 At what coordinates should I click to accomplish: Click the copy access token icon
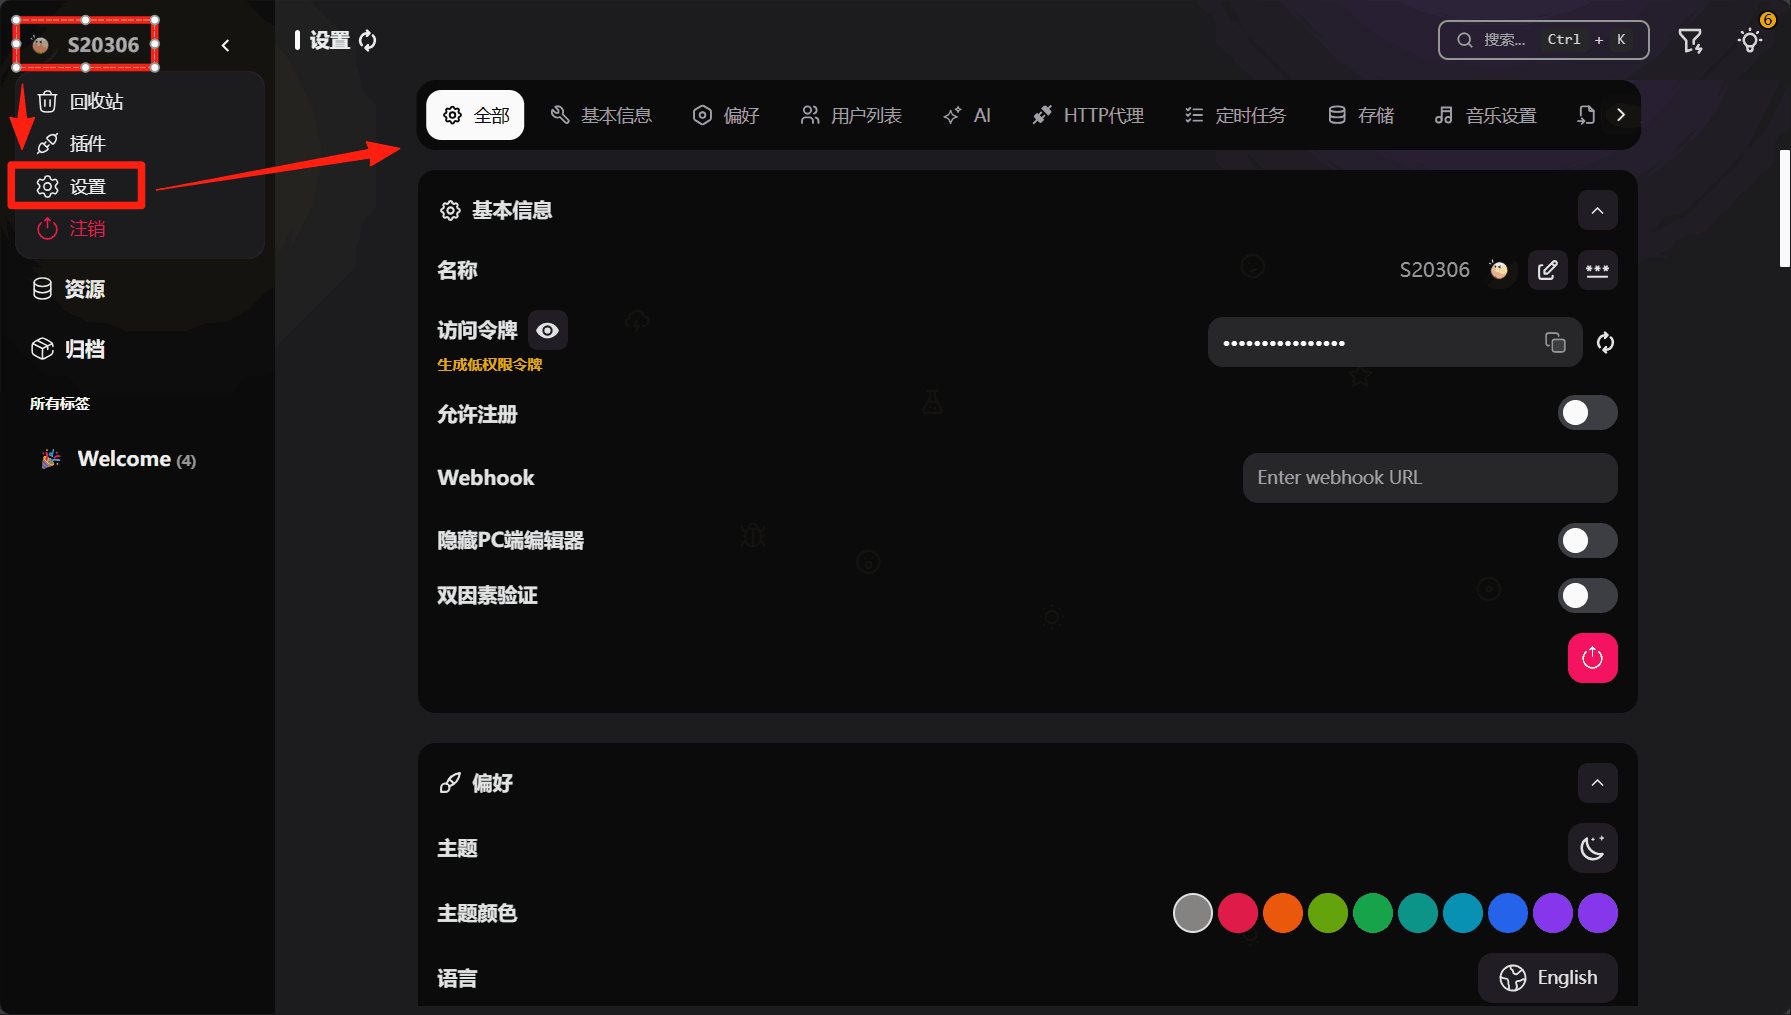[x=1555, y=343]
